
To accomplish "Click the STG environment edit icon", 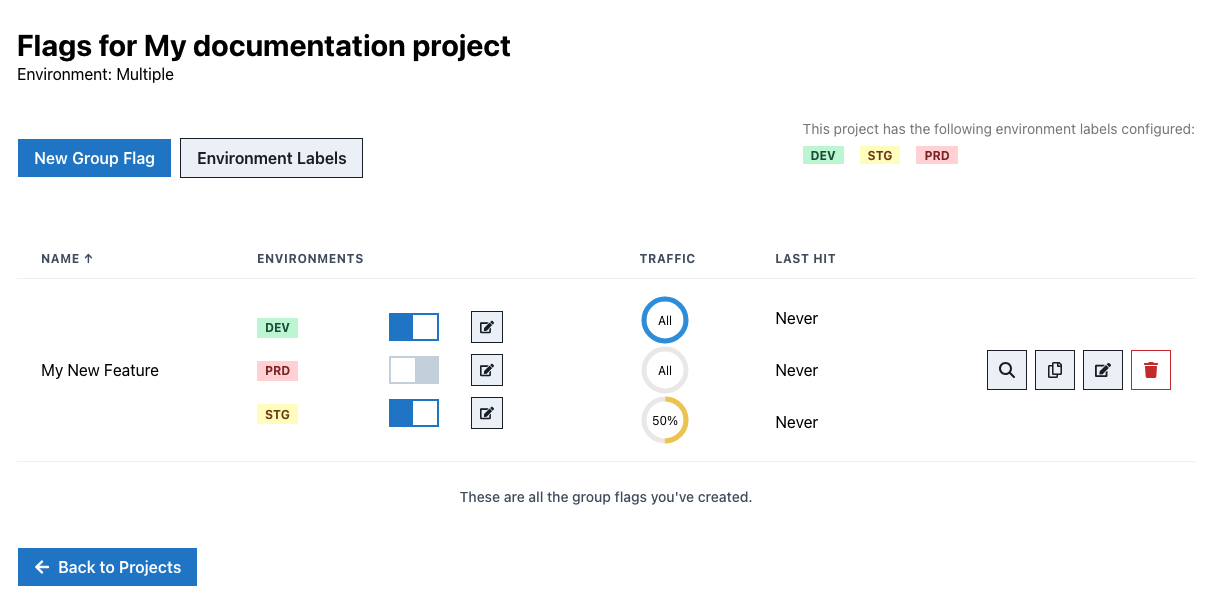I will click(487, 413).
